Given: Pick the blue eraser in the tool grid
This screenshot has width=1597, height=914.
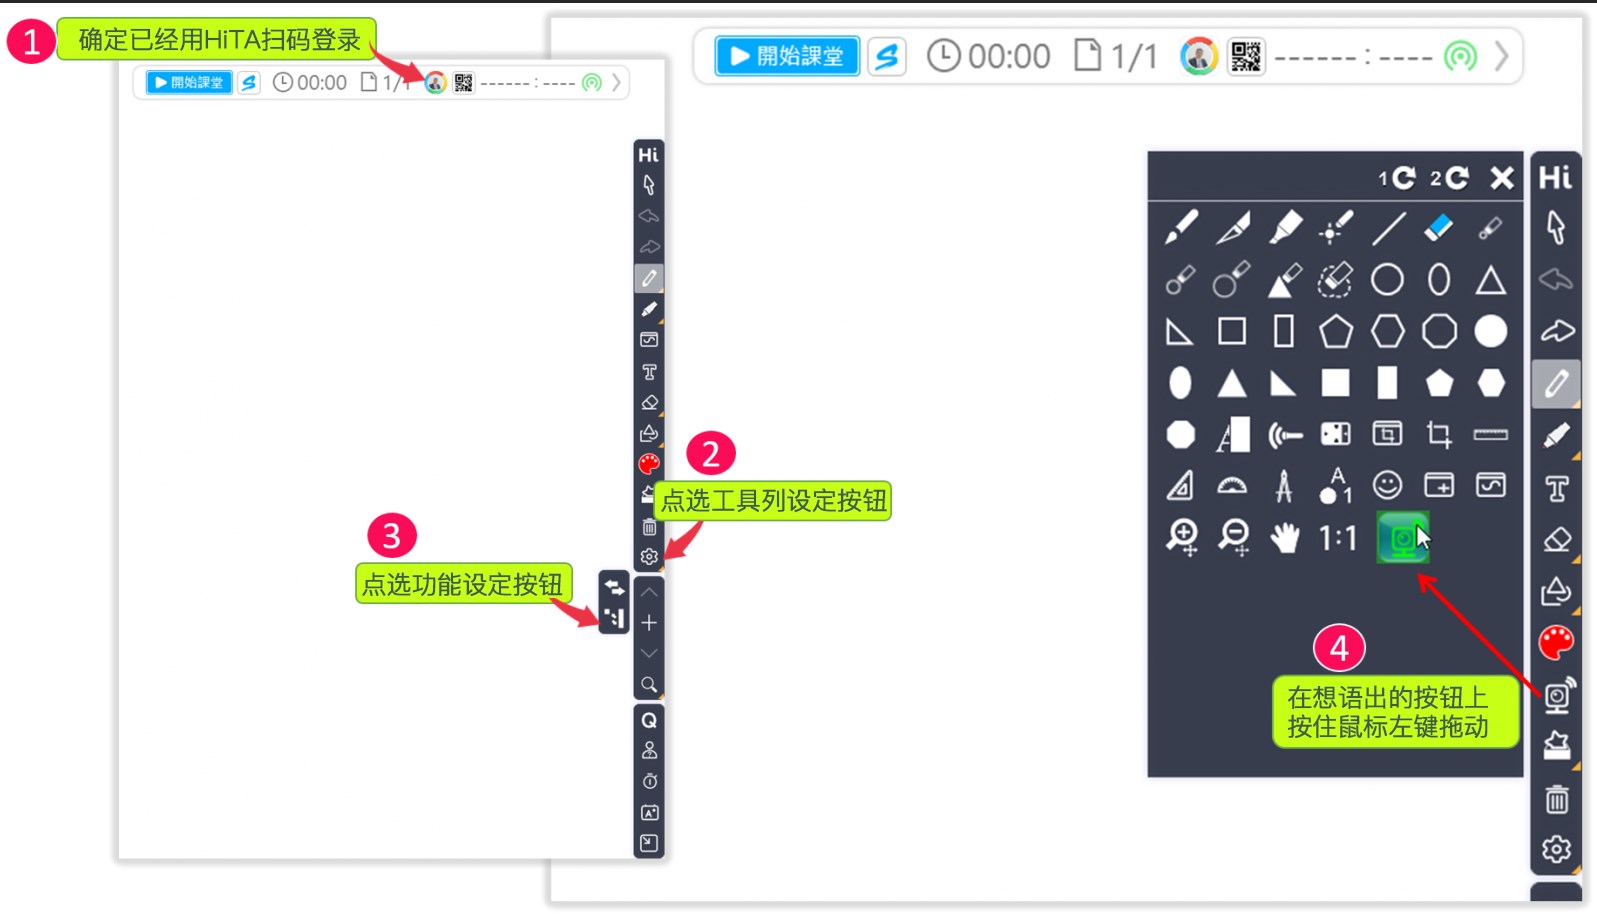Looking at the screenshot, I should 1438,228.
